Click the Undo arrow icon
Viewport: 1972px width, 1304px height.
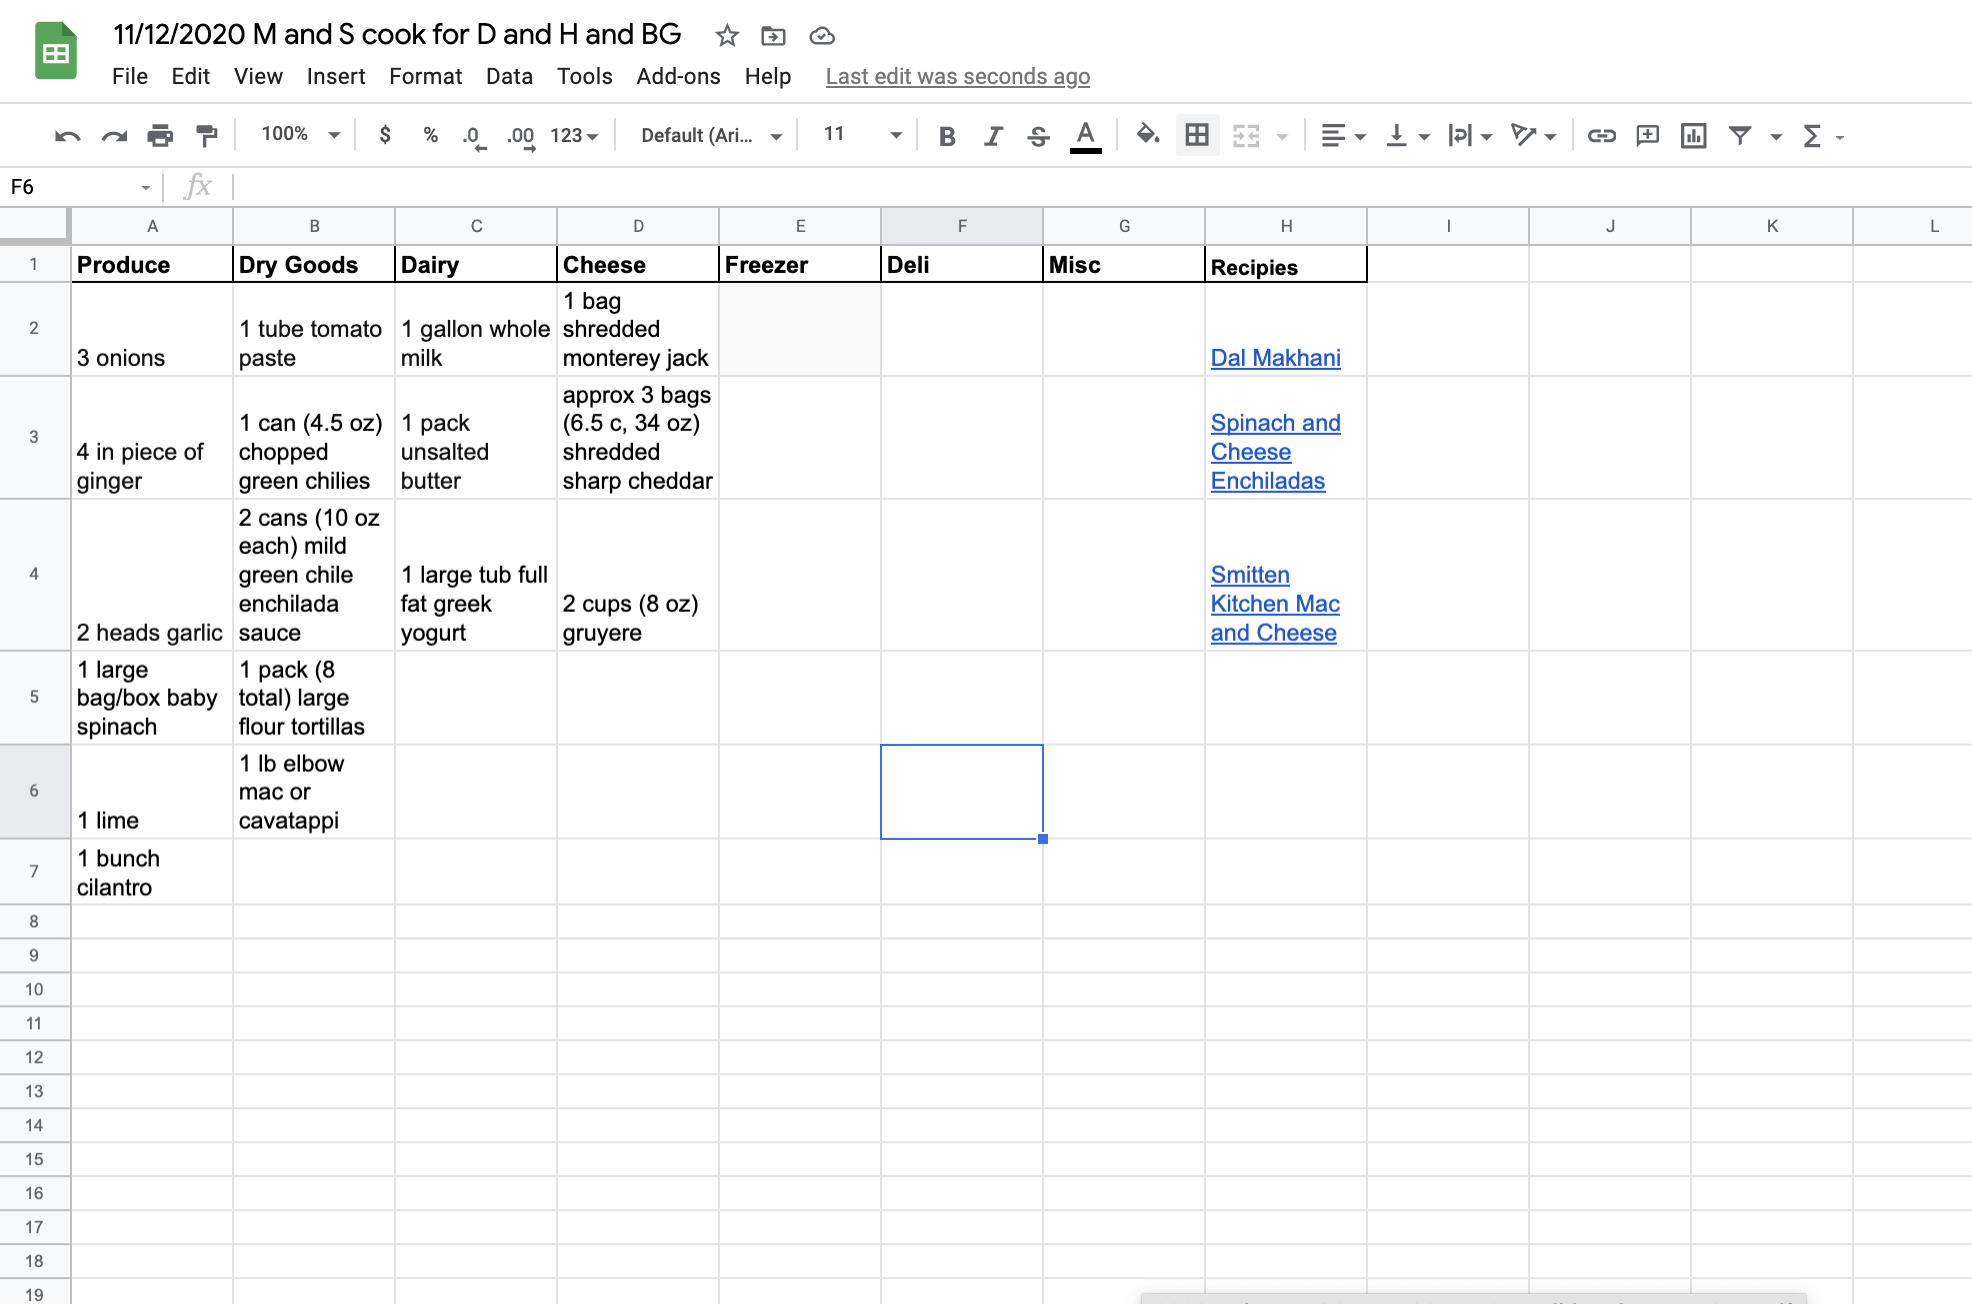point(67,136)
